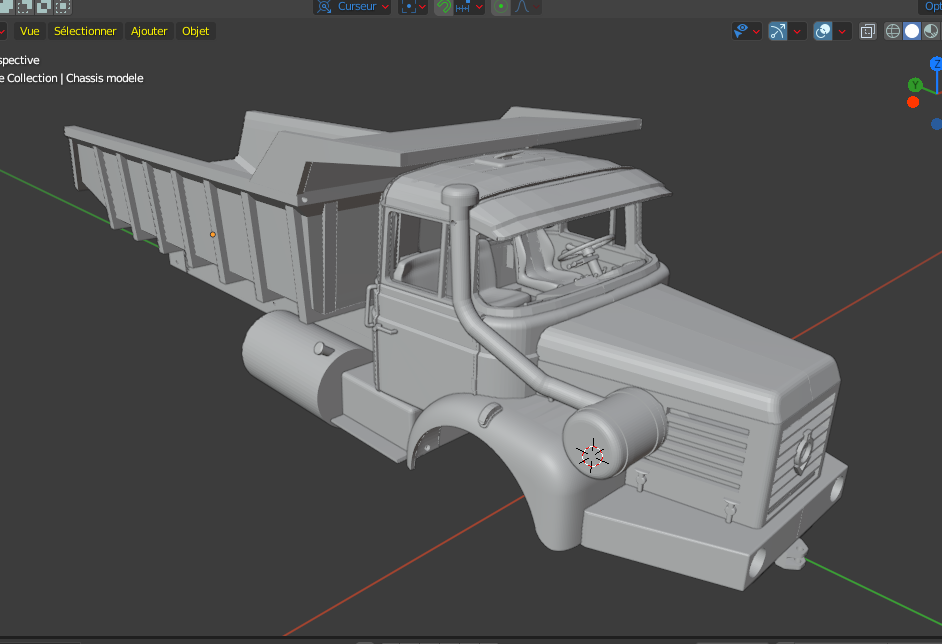Open the Vue menu
Viewport: 942px width, 644px height.
(x=30, y=31)
